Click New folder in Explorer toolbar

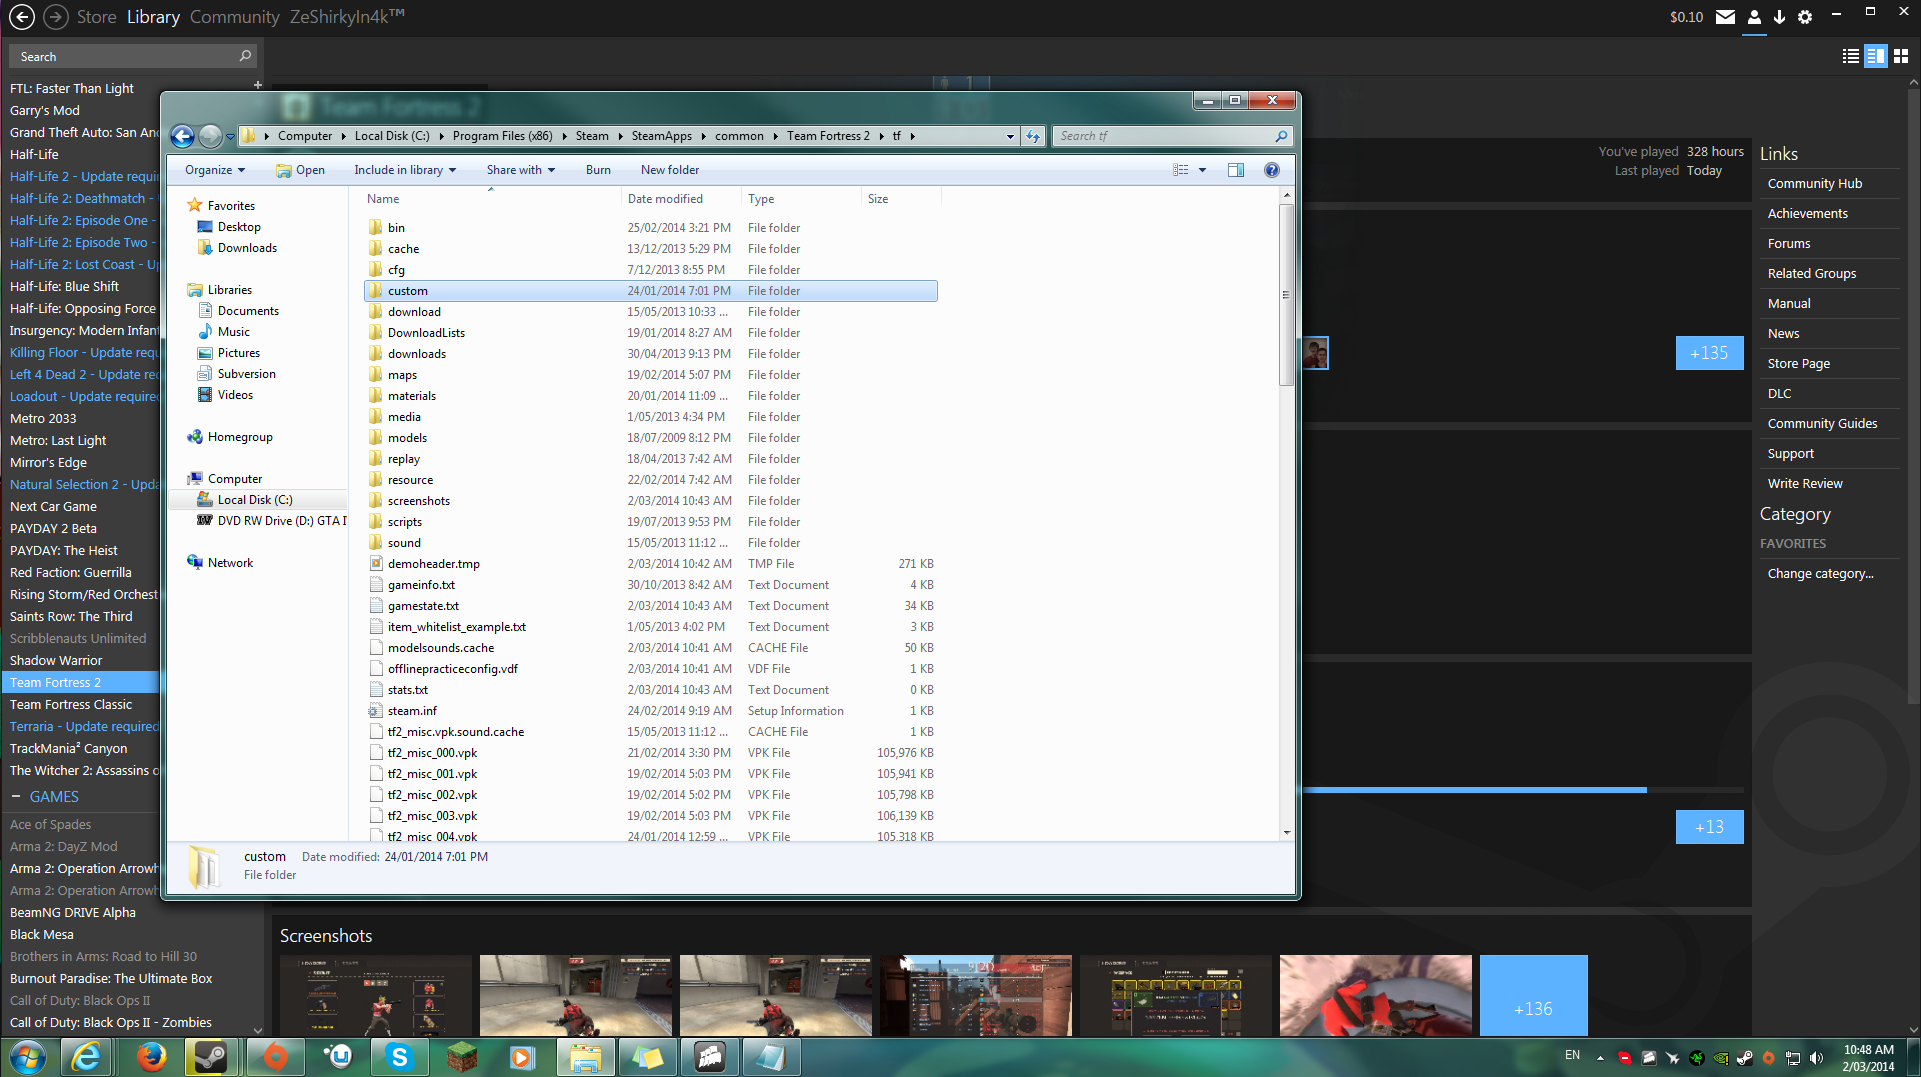pos(670,170)
